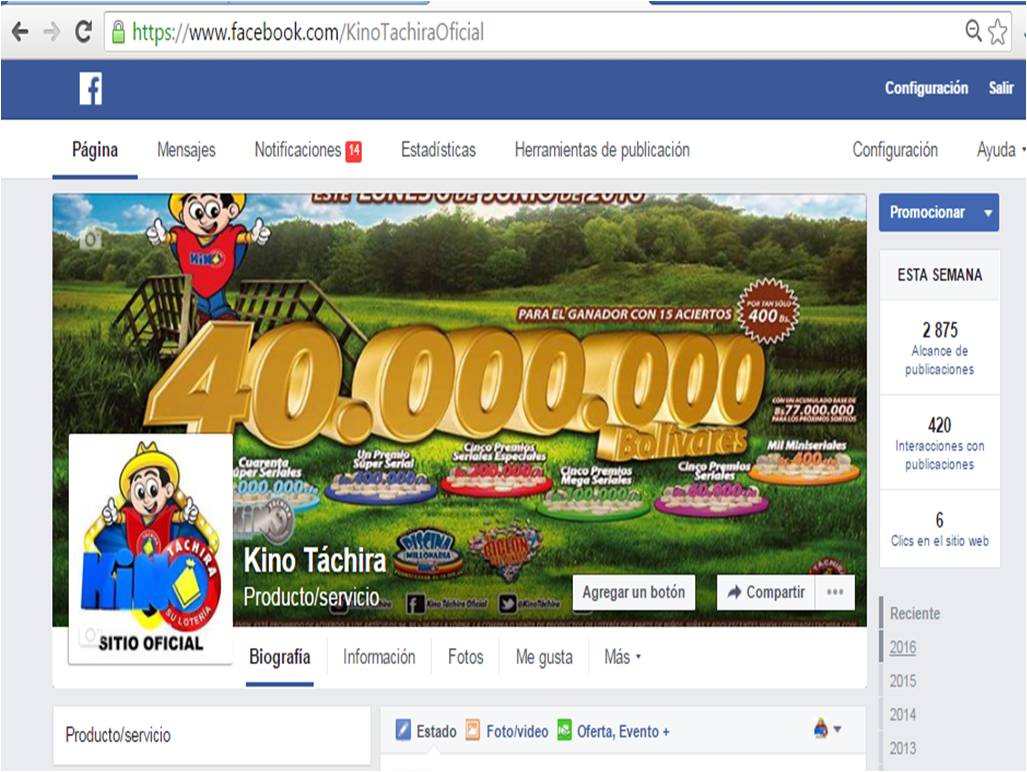Jump to 2013 in timeline
The width and height of the screenshot is (1027, 772).
click(903, 748)
